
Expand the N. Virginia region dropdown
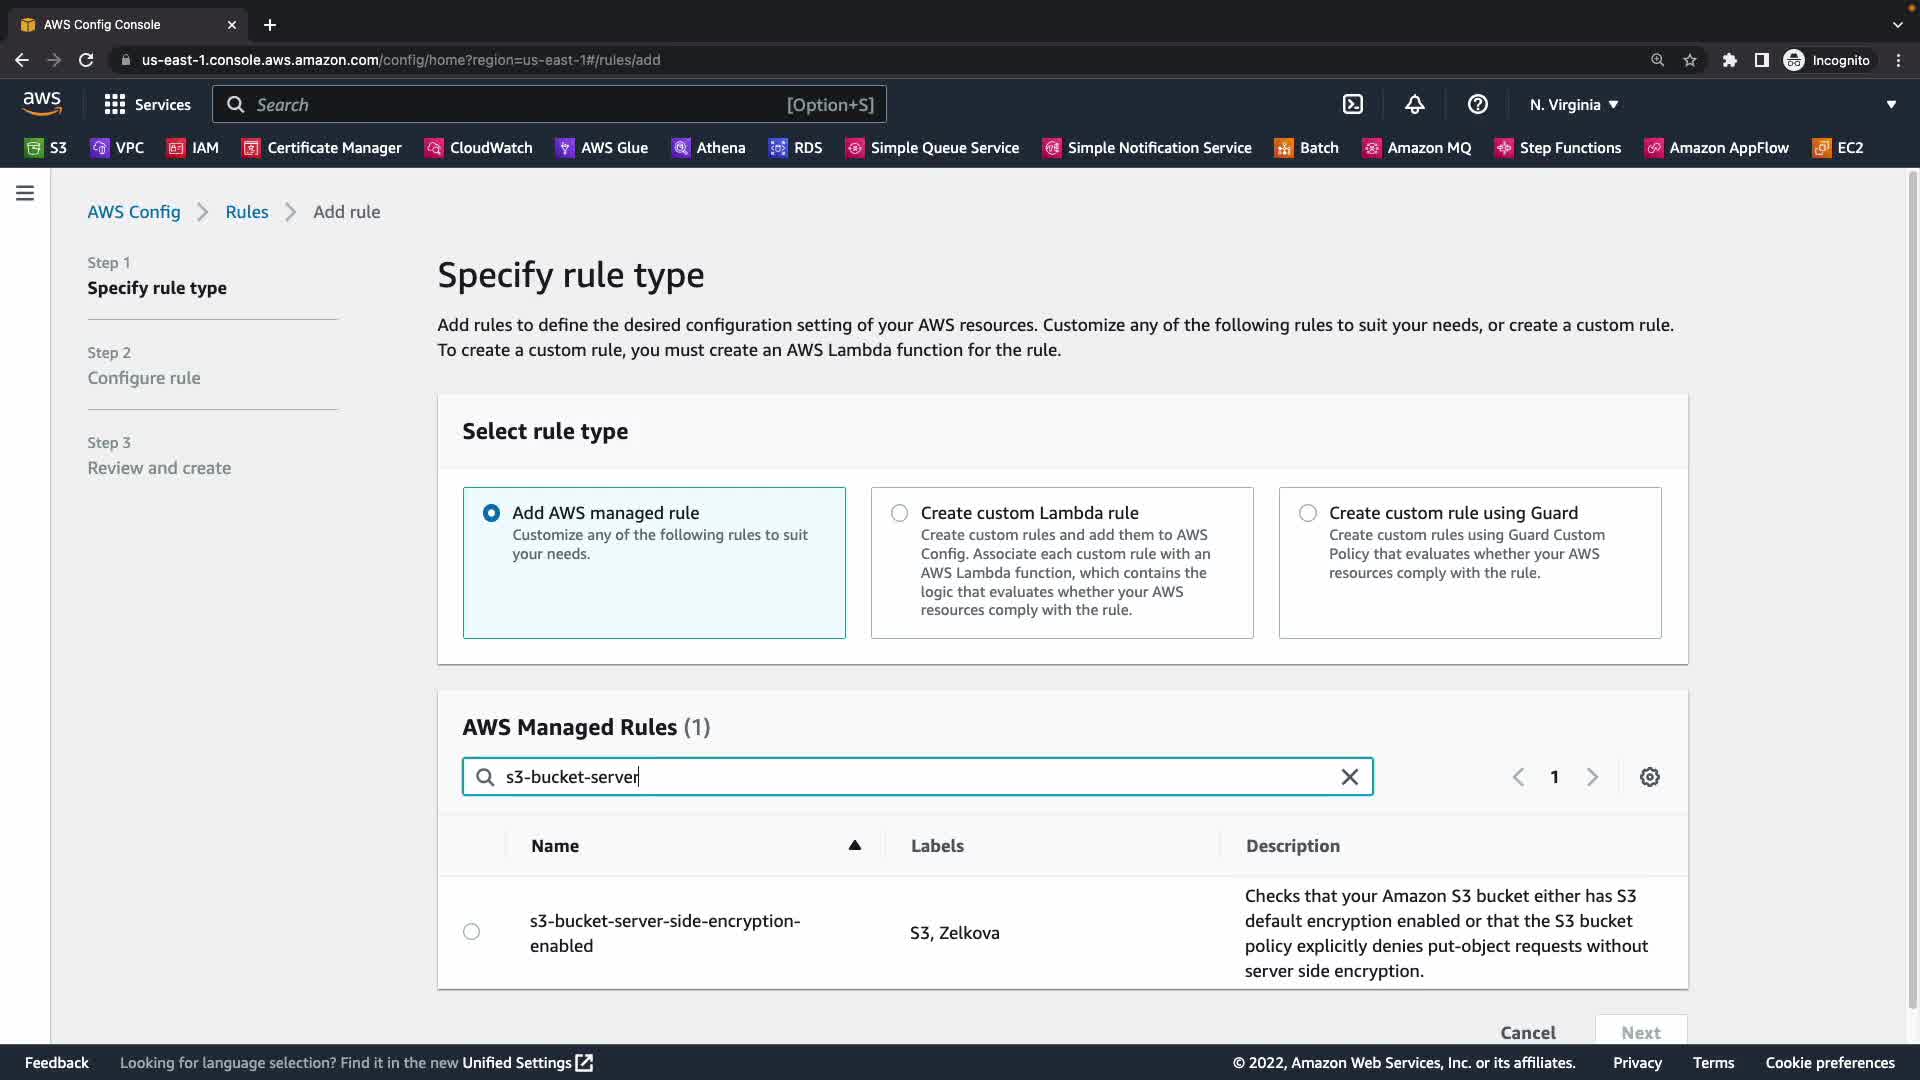coord(1573,104)
